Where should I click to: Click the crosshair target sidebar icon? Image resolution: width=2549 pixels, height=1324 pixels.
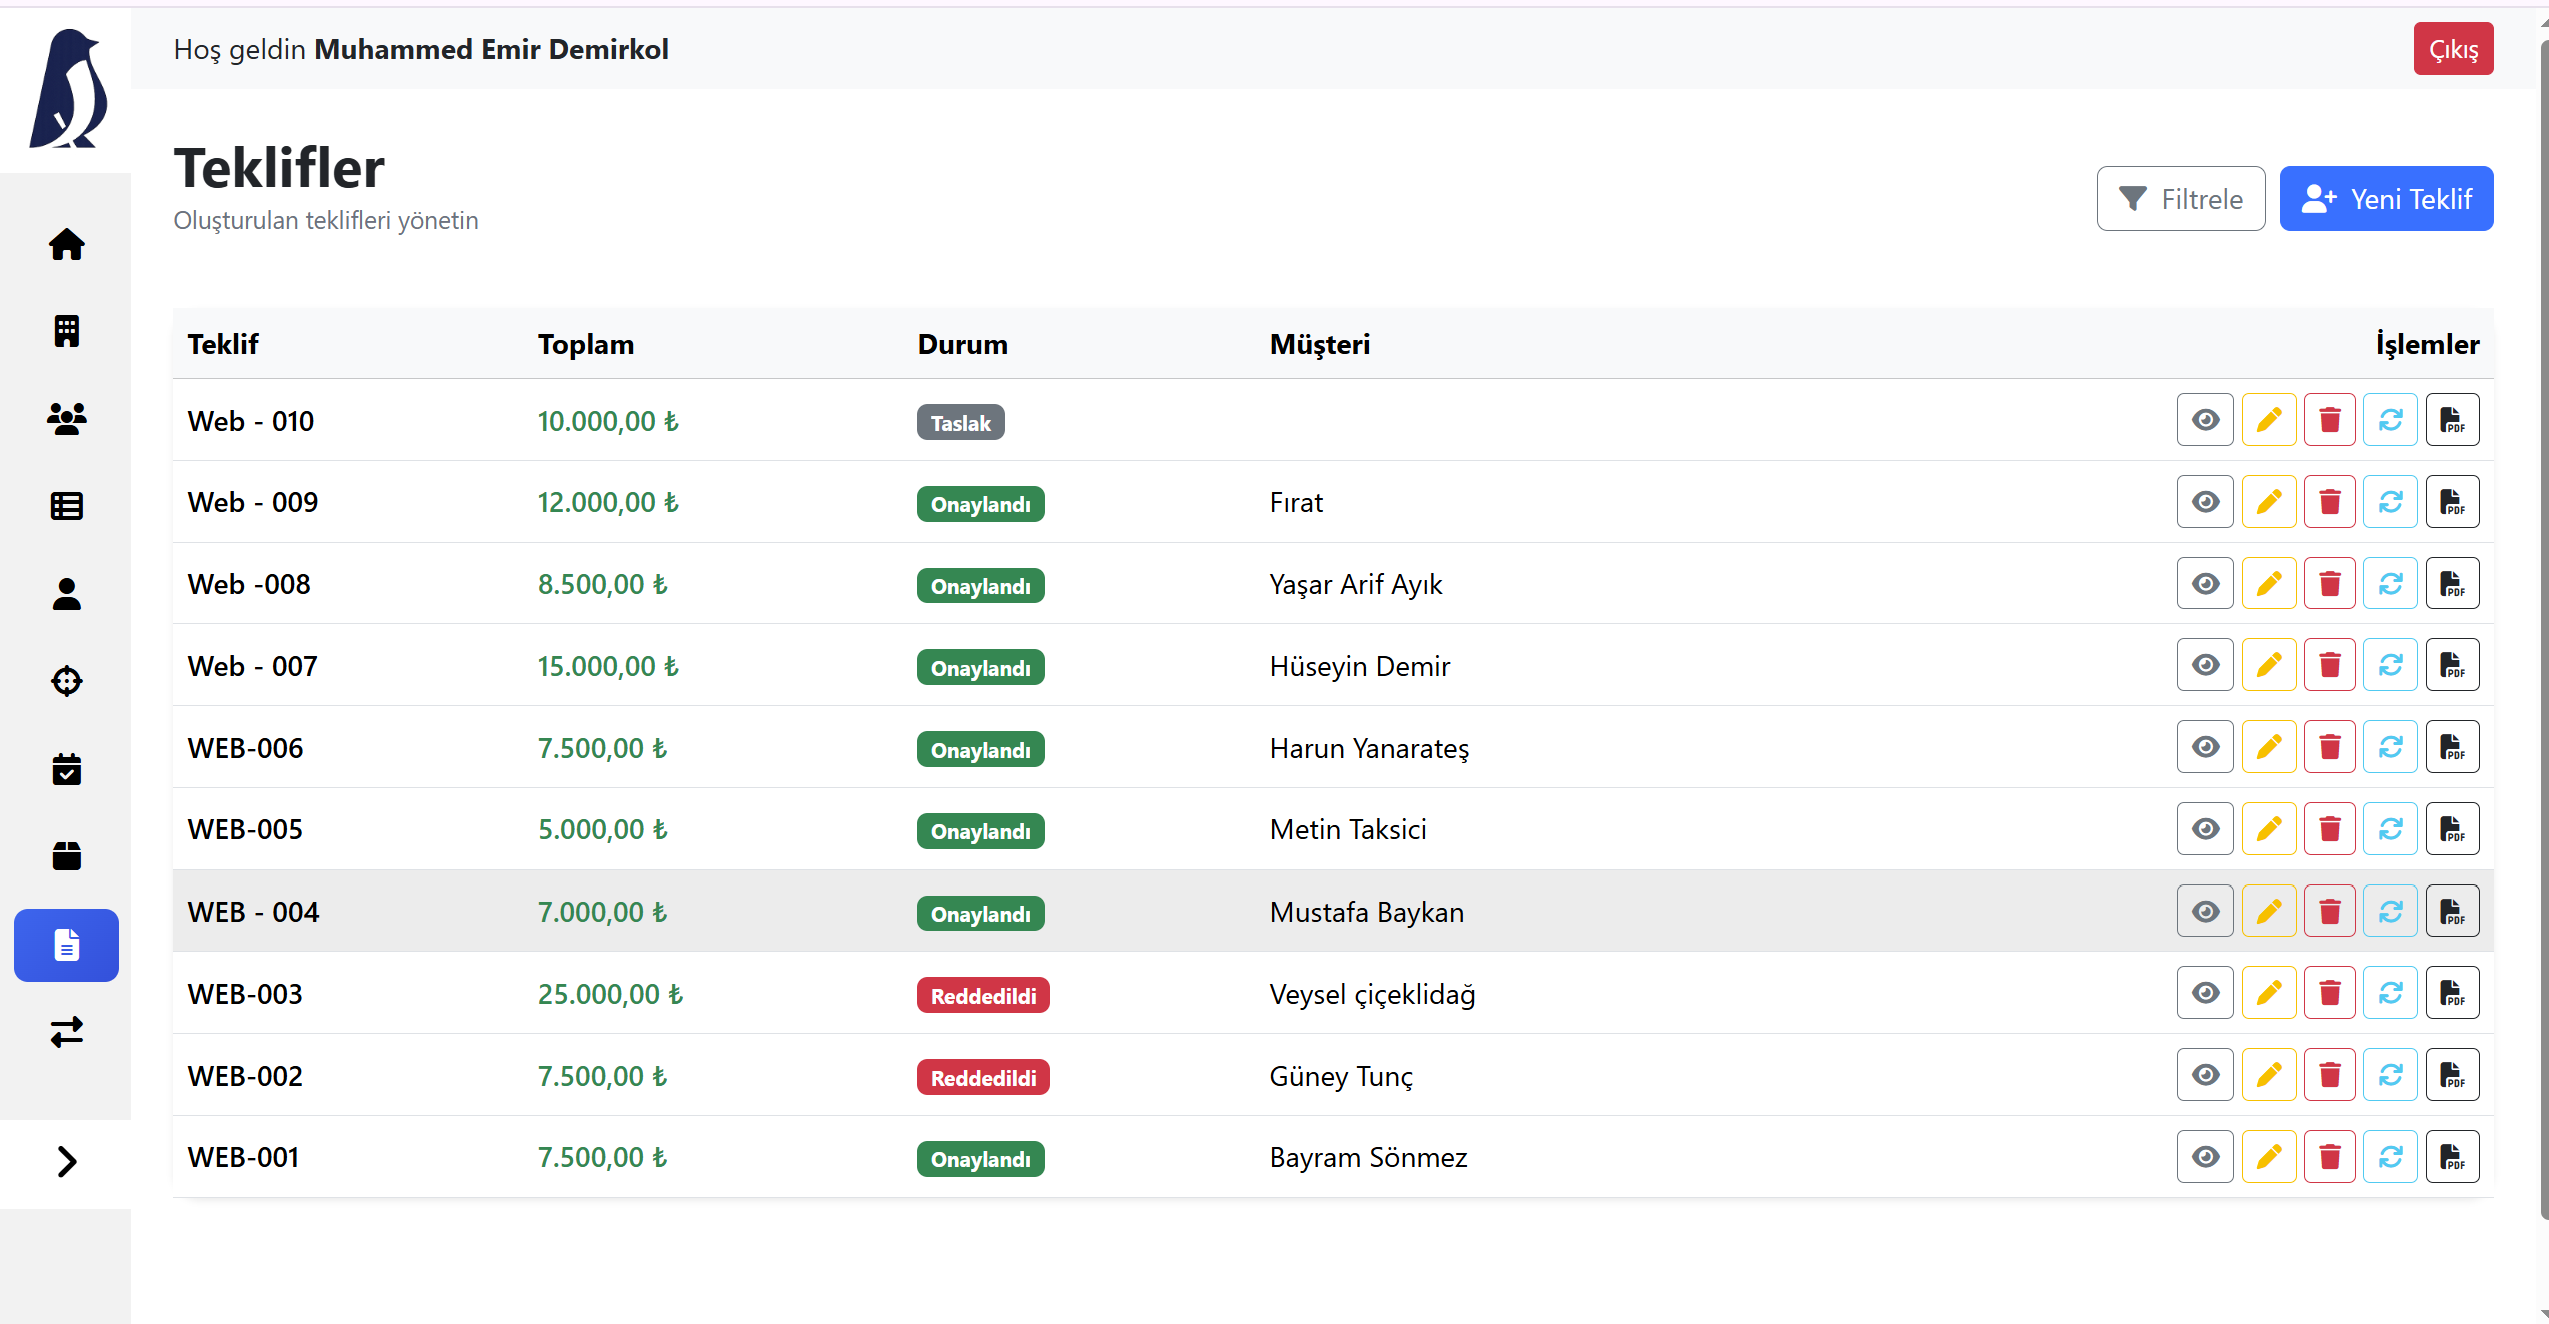pos(66,681)
